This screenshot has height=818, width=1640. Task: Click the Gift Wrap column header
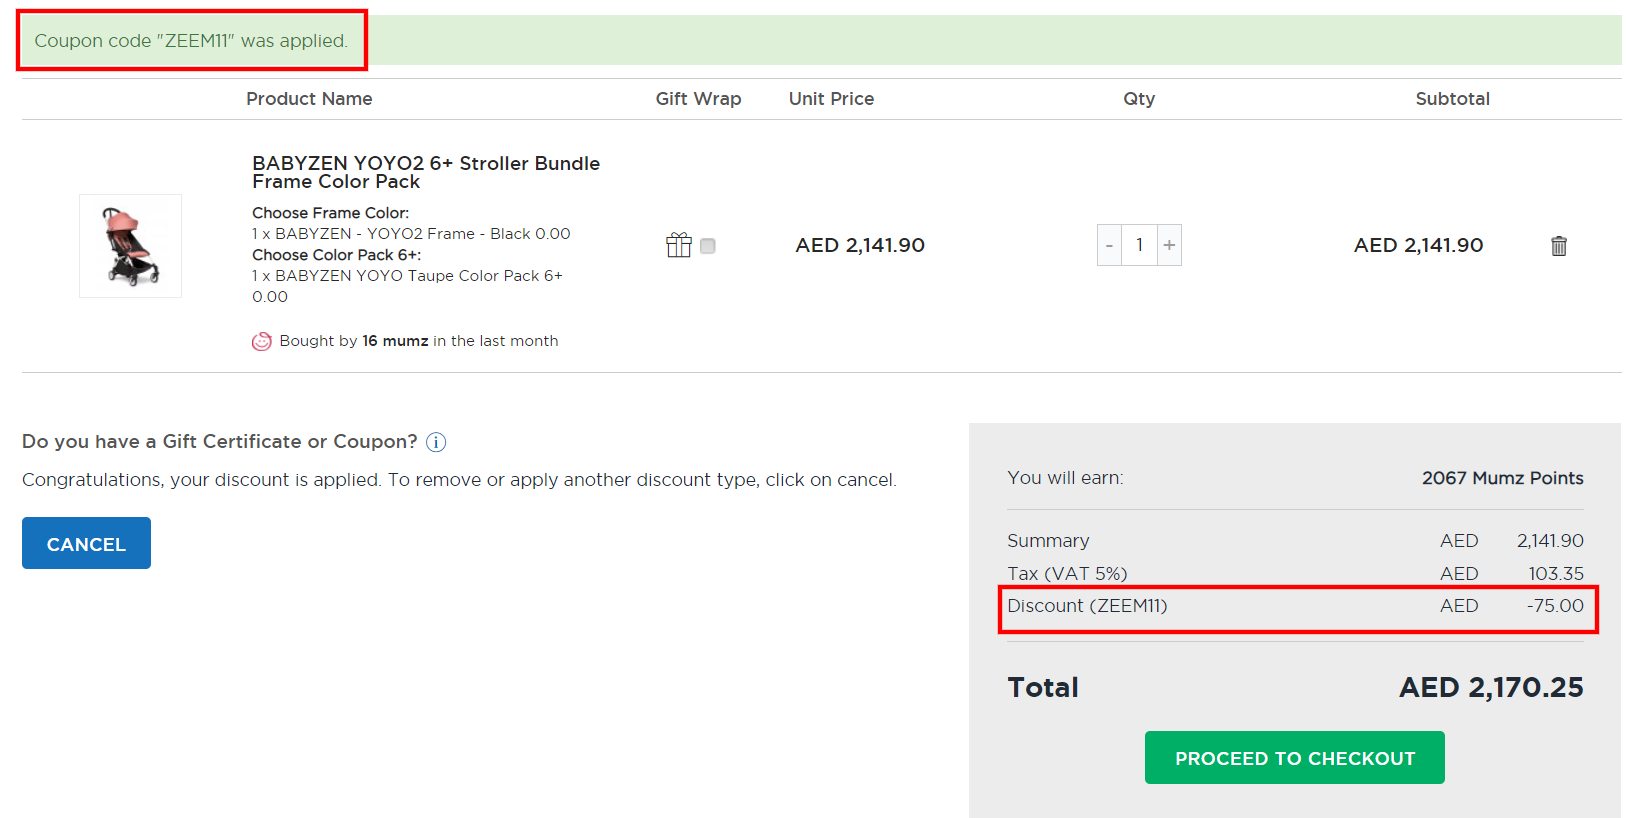[x=698, y=99]
